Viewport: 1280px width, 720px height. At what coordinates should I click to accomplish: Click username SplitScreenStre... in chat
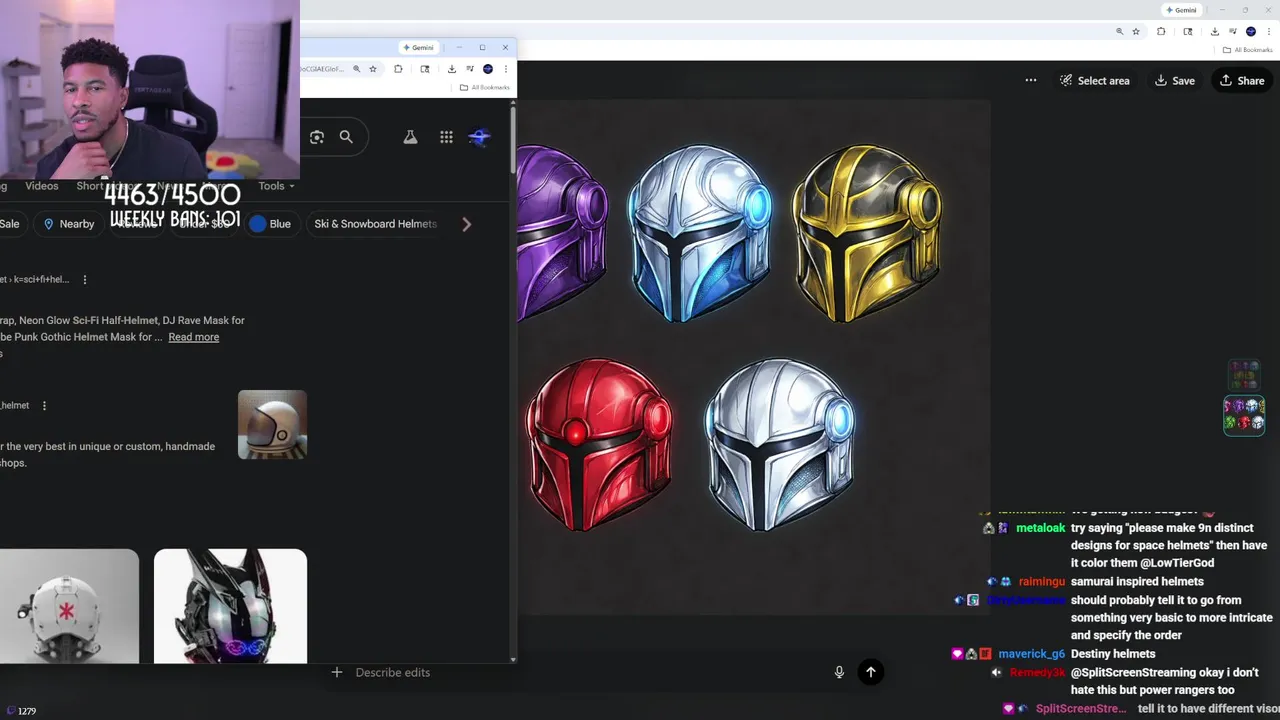(x=1081, y=709)
